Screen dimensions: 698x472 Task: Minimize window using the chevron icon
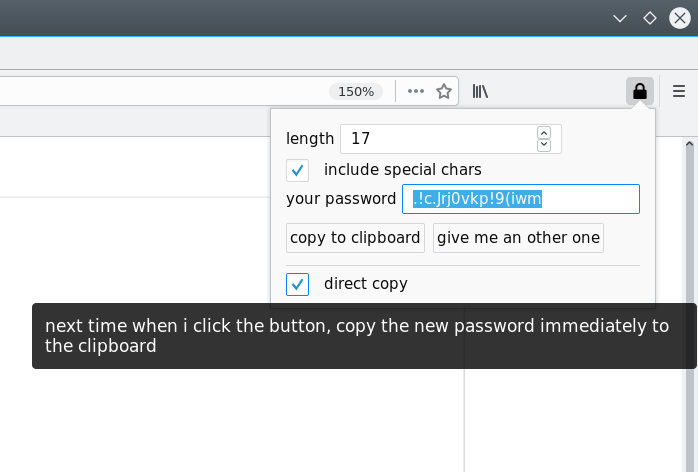(620, 18)
